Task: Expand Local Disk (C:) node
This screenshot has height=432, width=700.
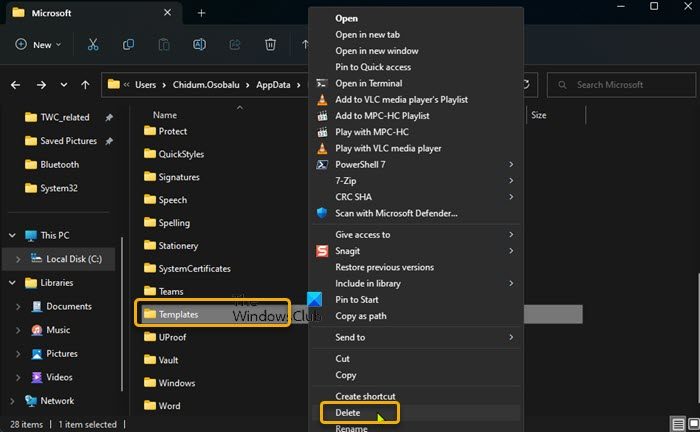Action: click(x=18, y=259)
